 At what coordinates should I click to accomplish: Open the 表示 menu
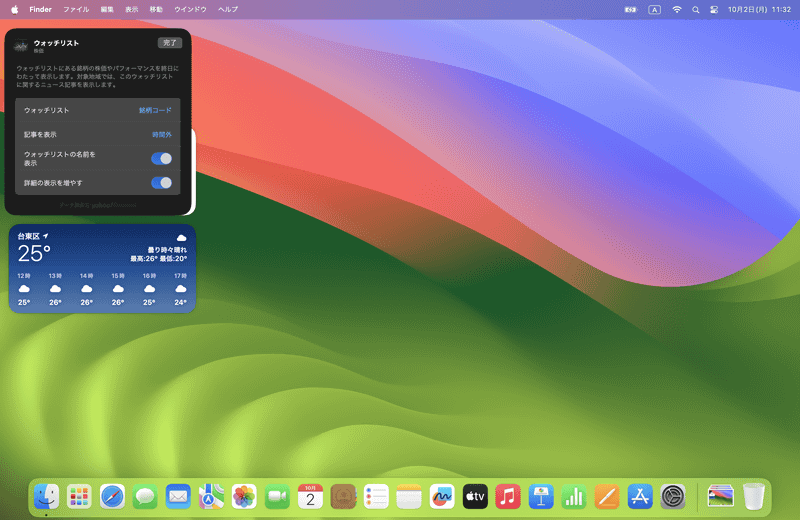click(x=132, y=9)
